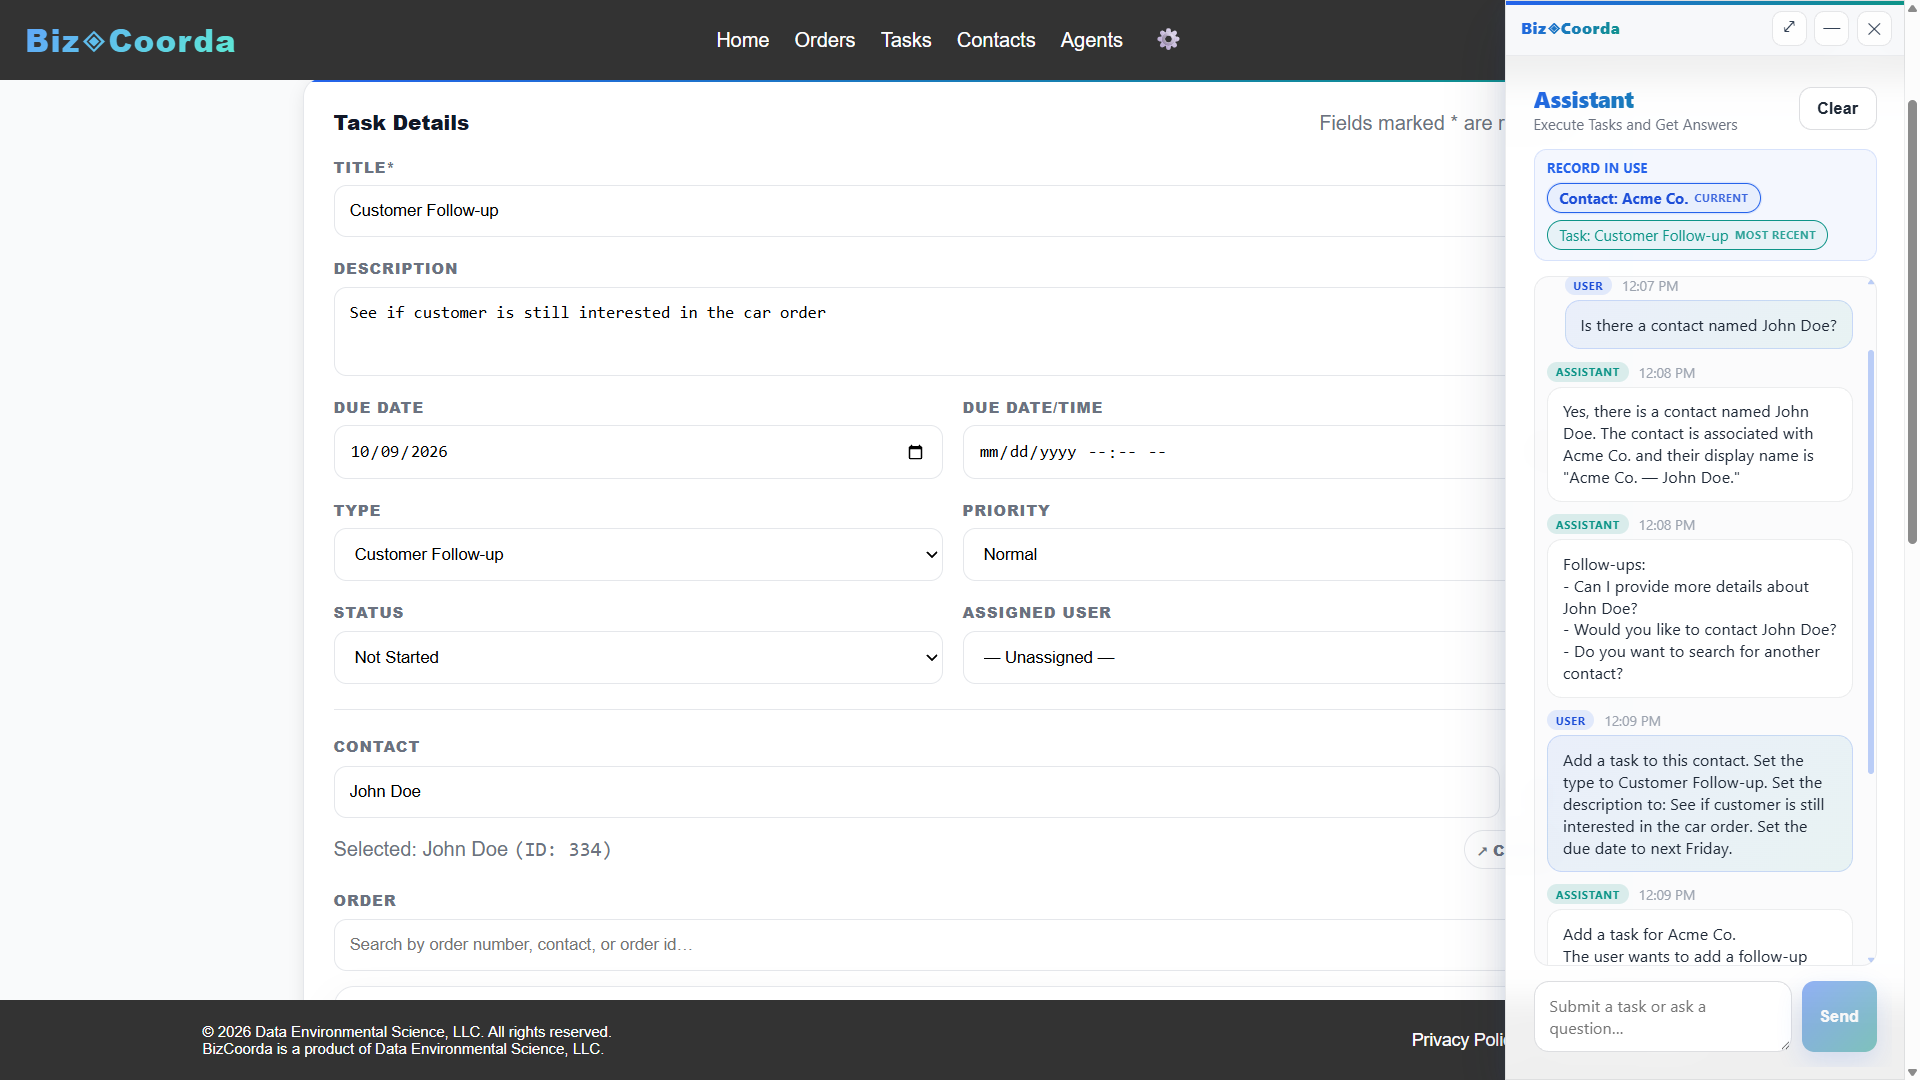Open the Tasks menu item

pos(906,40)
